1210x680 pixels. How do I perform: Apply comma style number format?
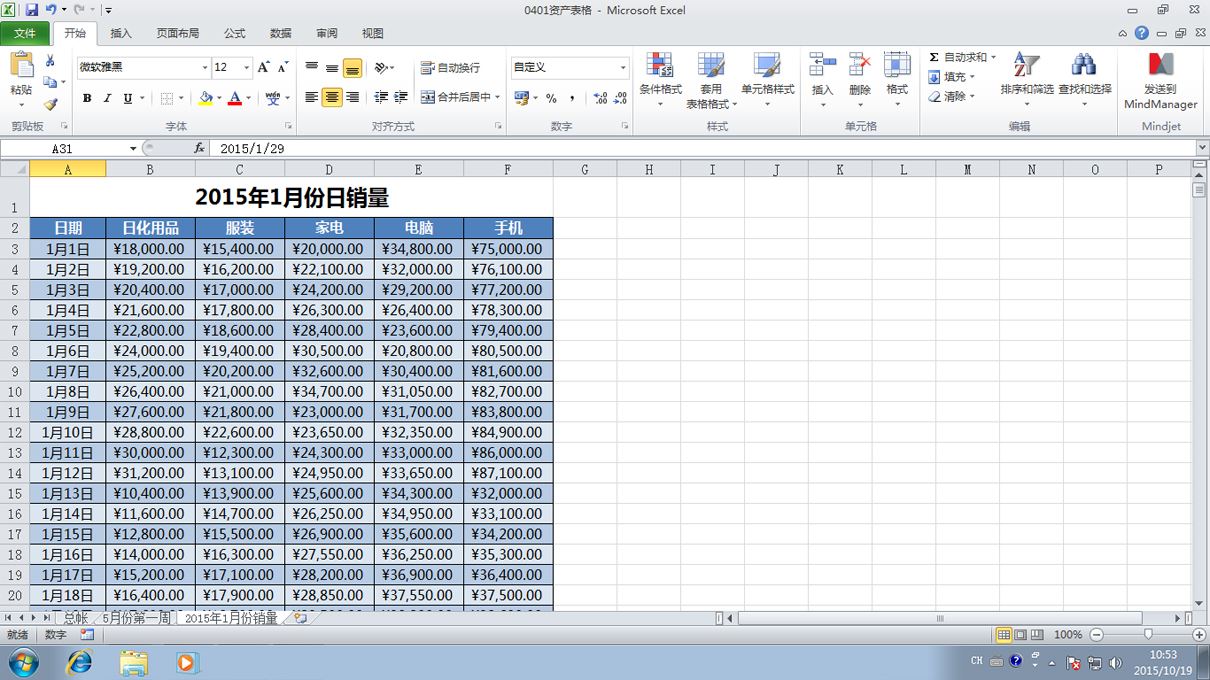pyautogui.click(x=572, y=98)
